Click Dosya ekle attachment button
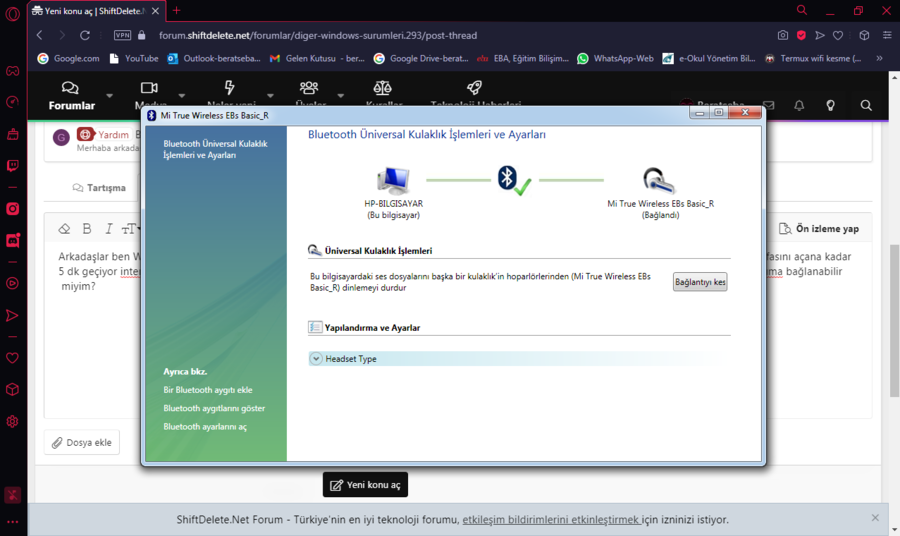 pyautogui.click(x=82, y=442)
